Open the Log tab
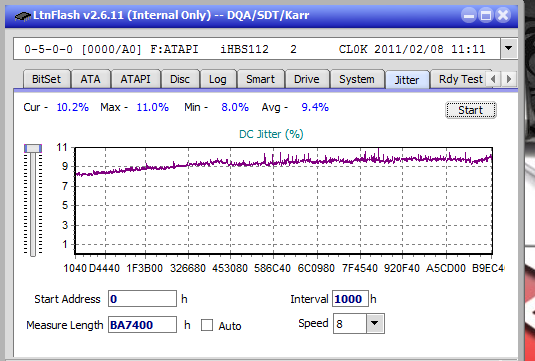This screenshot has height=361, width=535. point(218,79)
